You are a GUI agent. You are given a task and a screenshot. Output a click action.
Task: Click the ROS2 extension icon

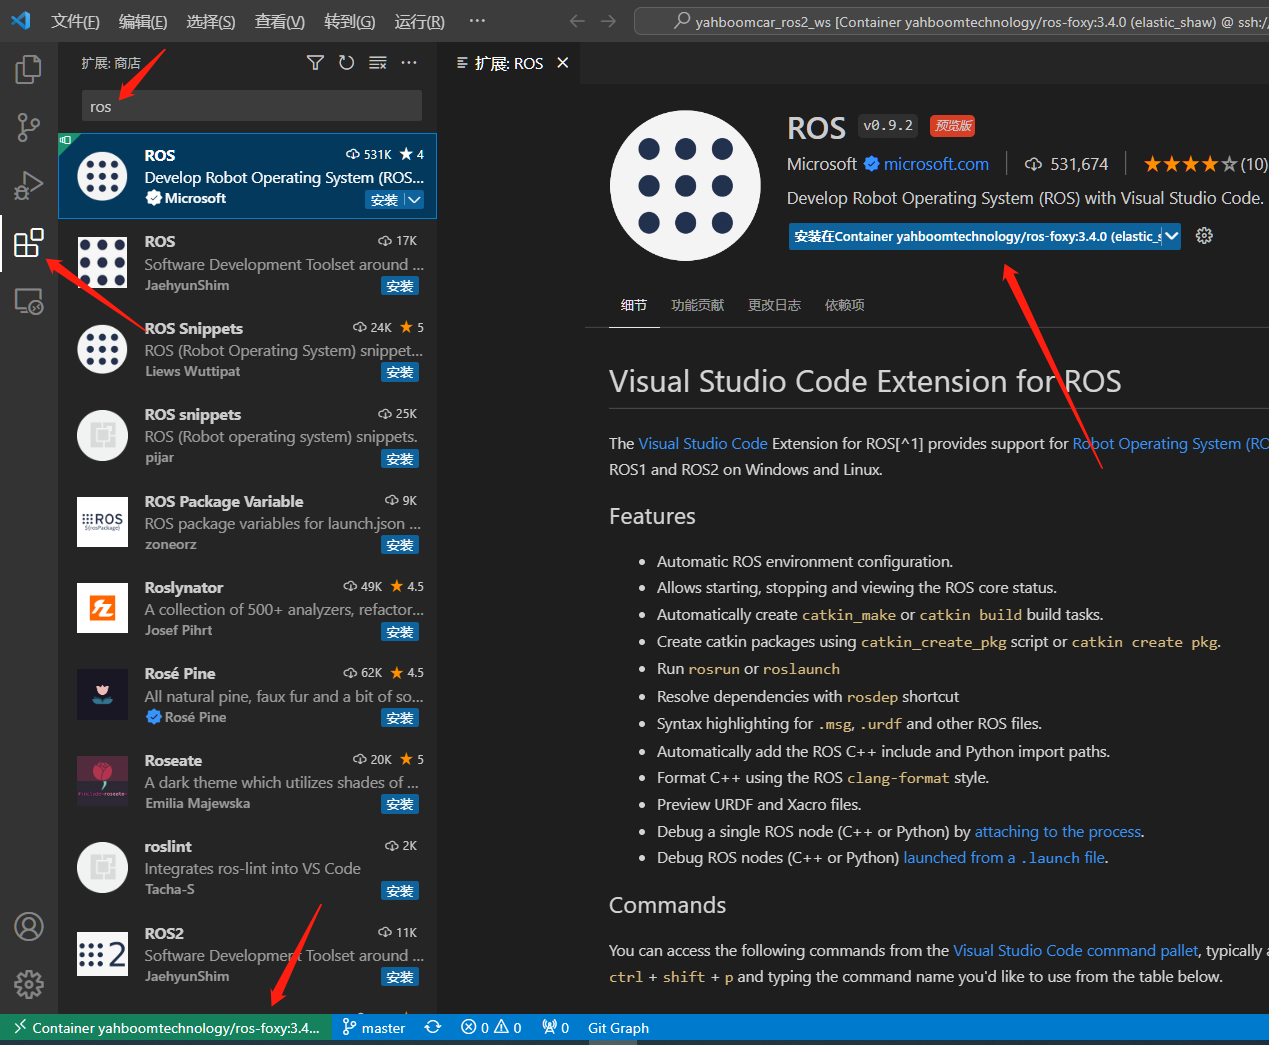102,954
